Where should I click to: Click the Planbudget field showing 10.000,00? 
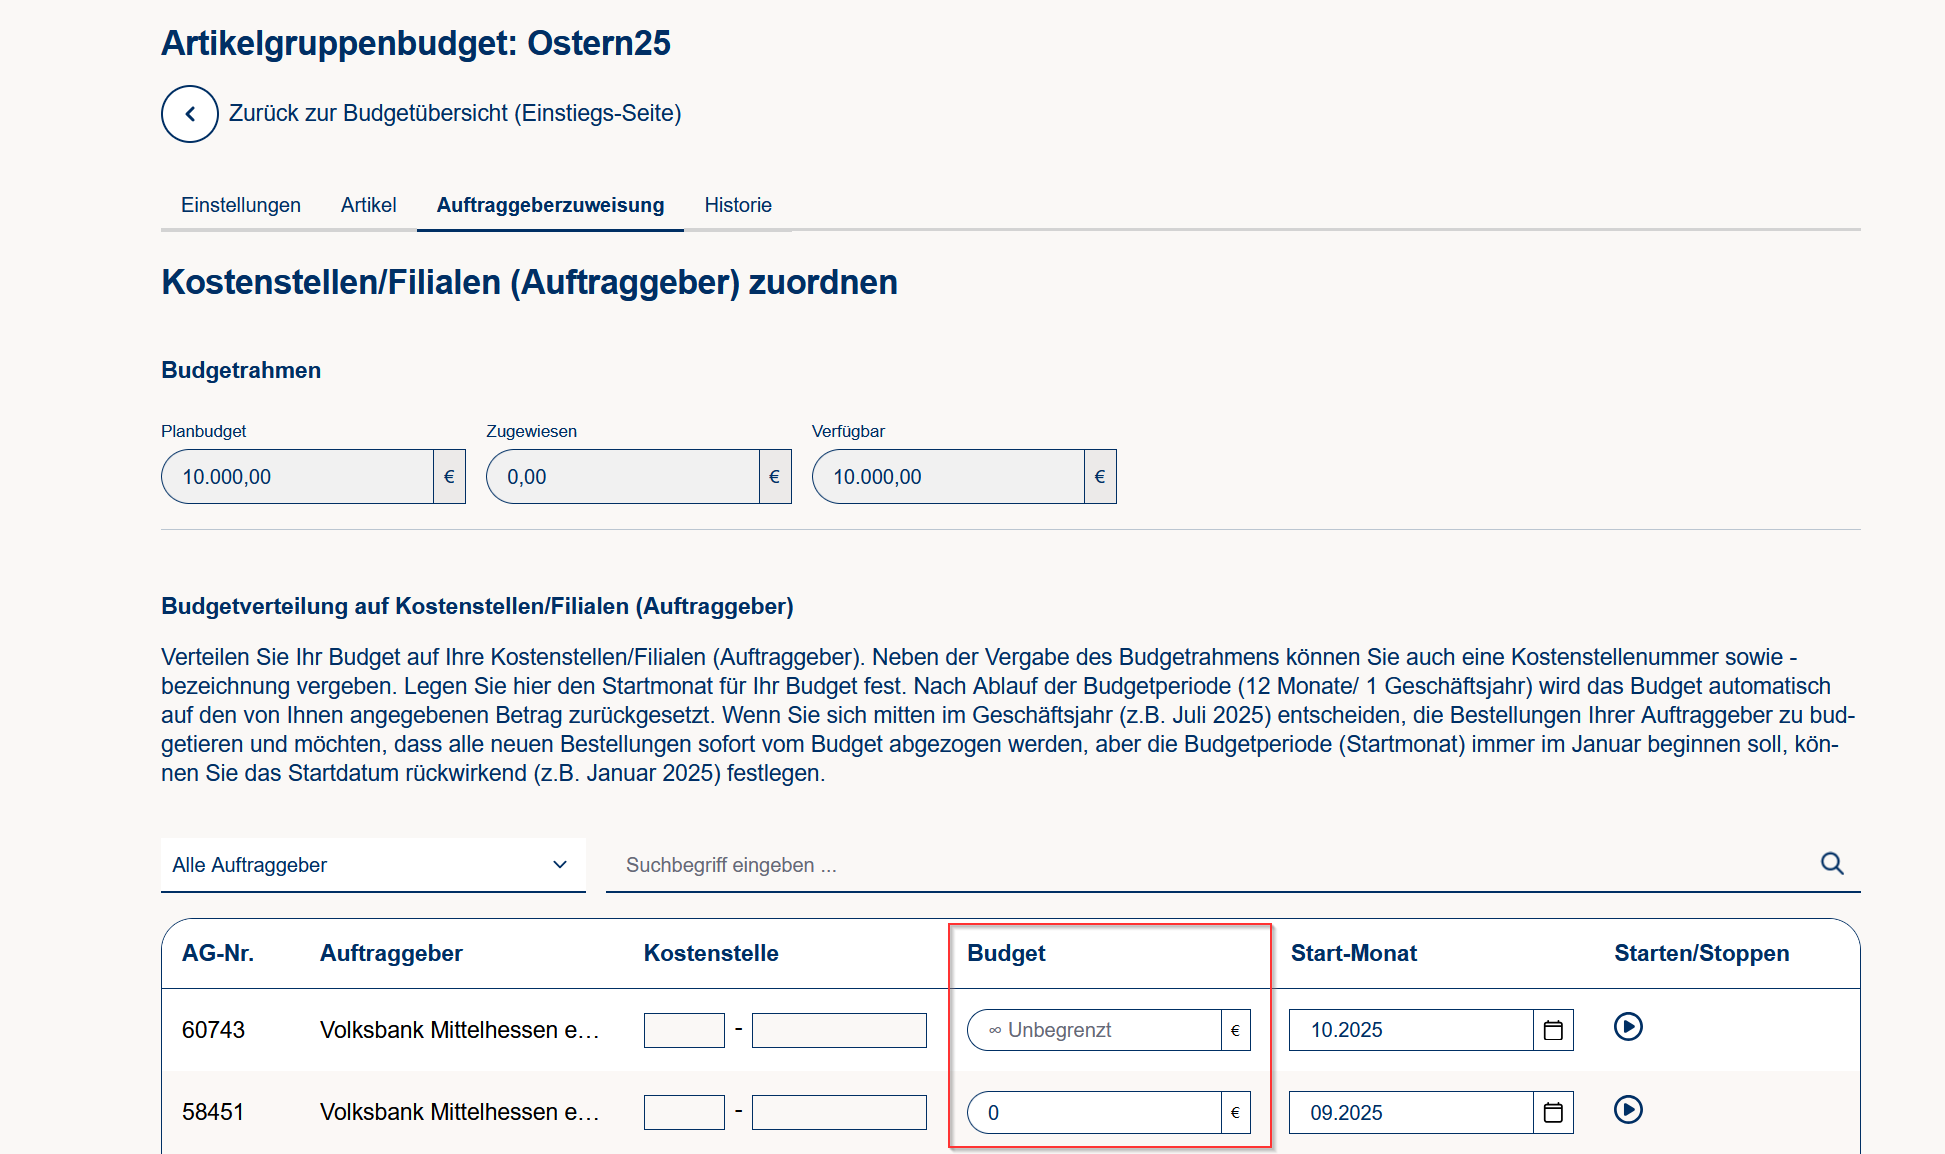[297, 477]
